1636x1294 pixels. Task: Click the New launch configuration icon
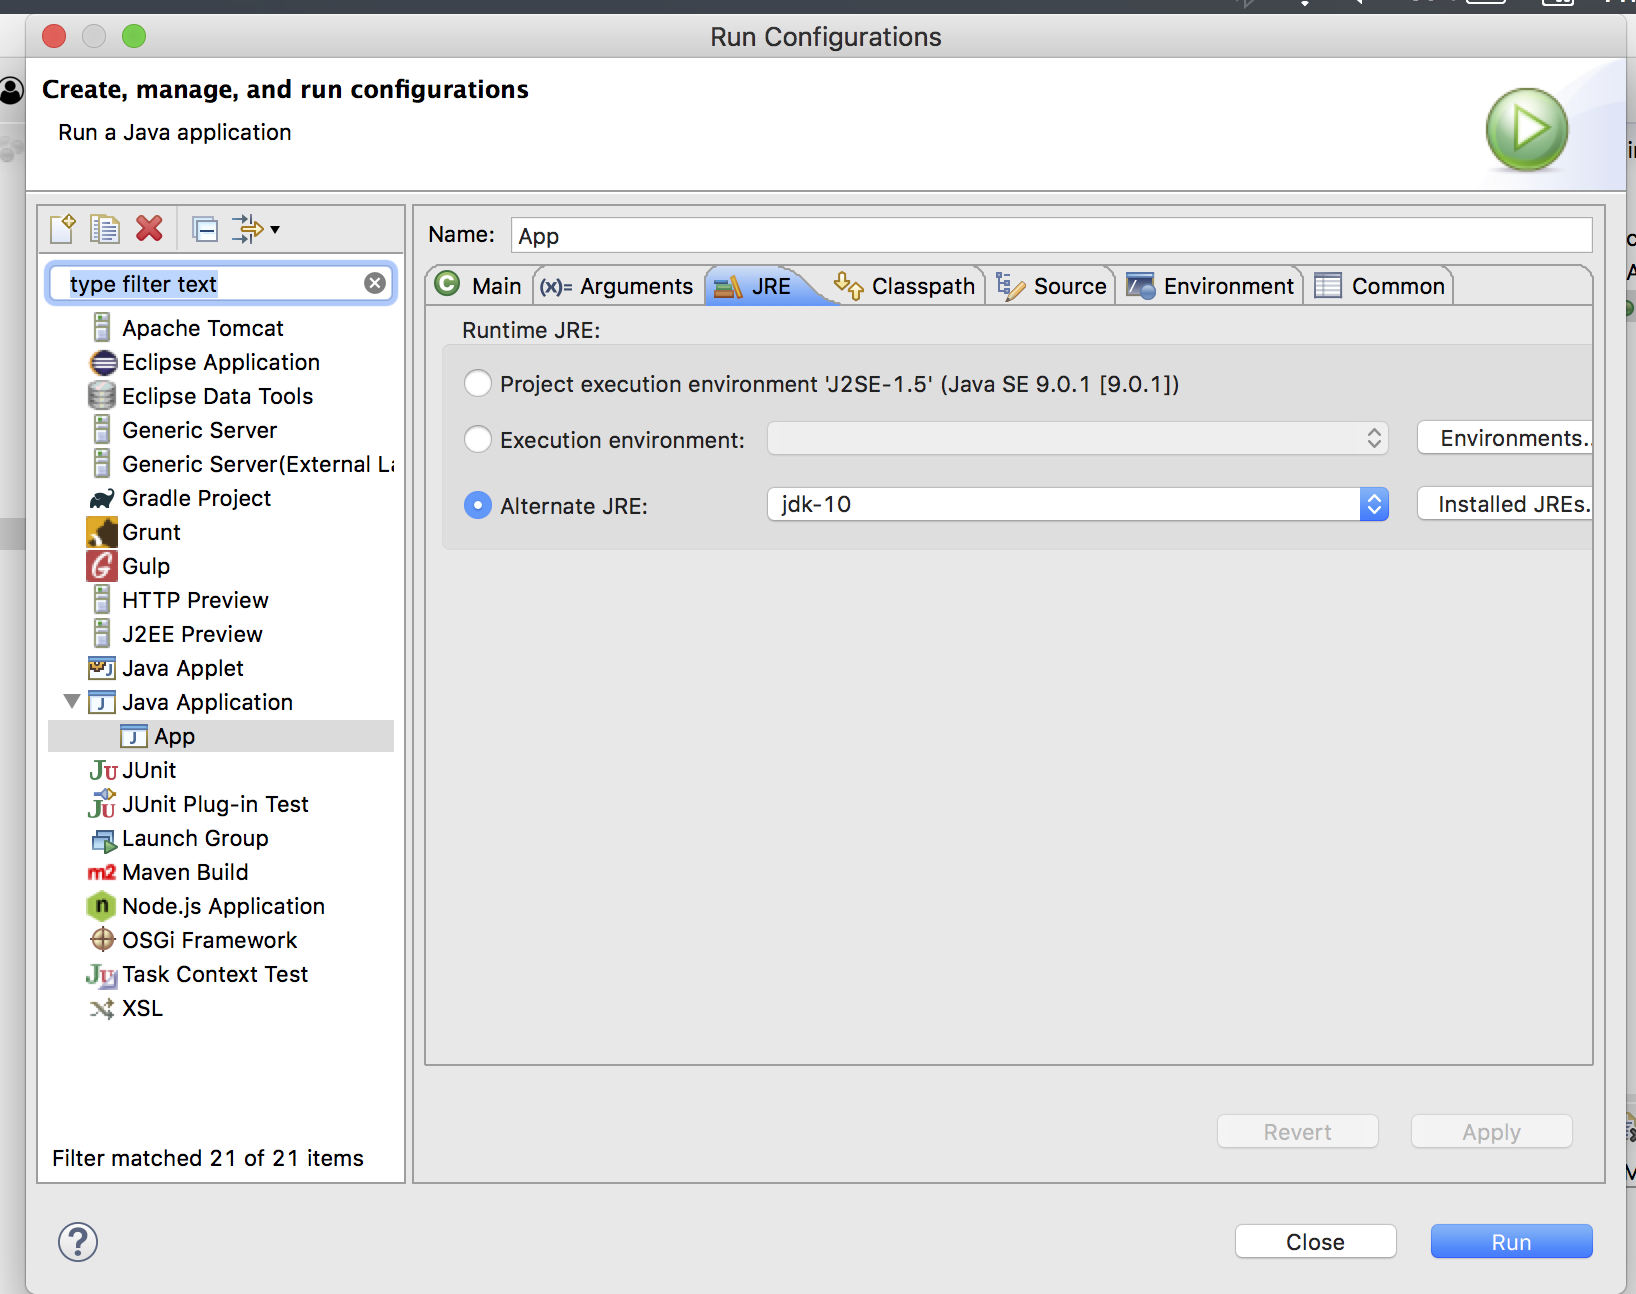coord(62,229)
